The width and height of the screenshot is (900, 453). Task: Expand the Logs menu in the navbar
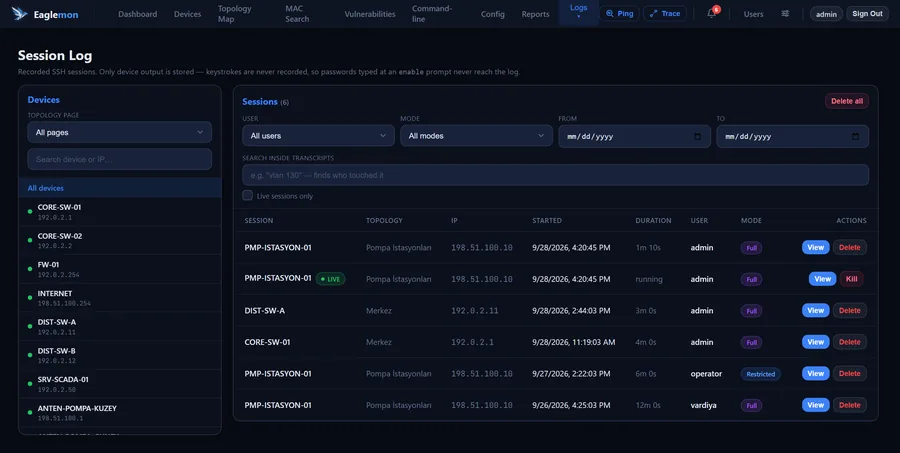(578, 11)
